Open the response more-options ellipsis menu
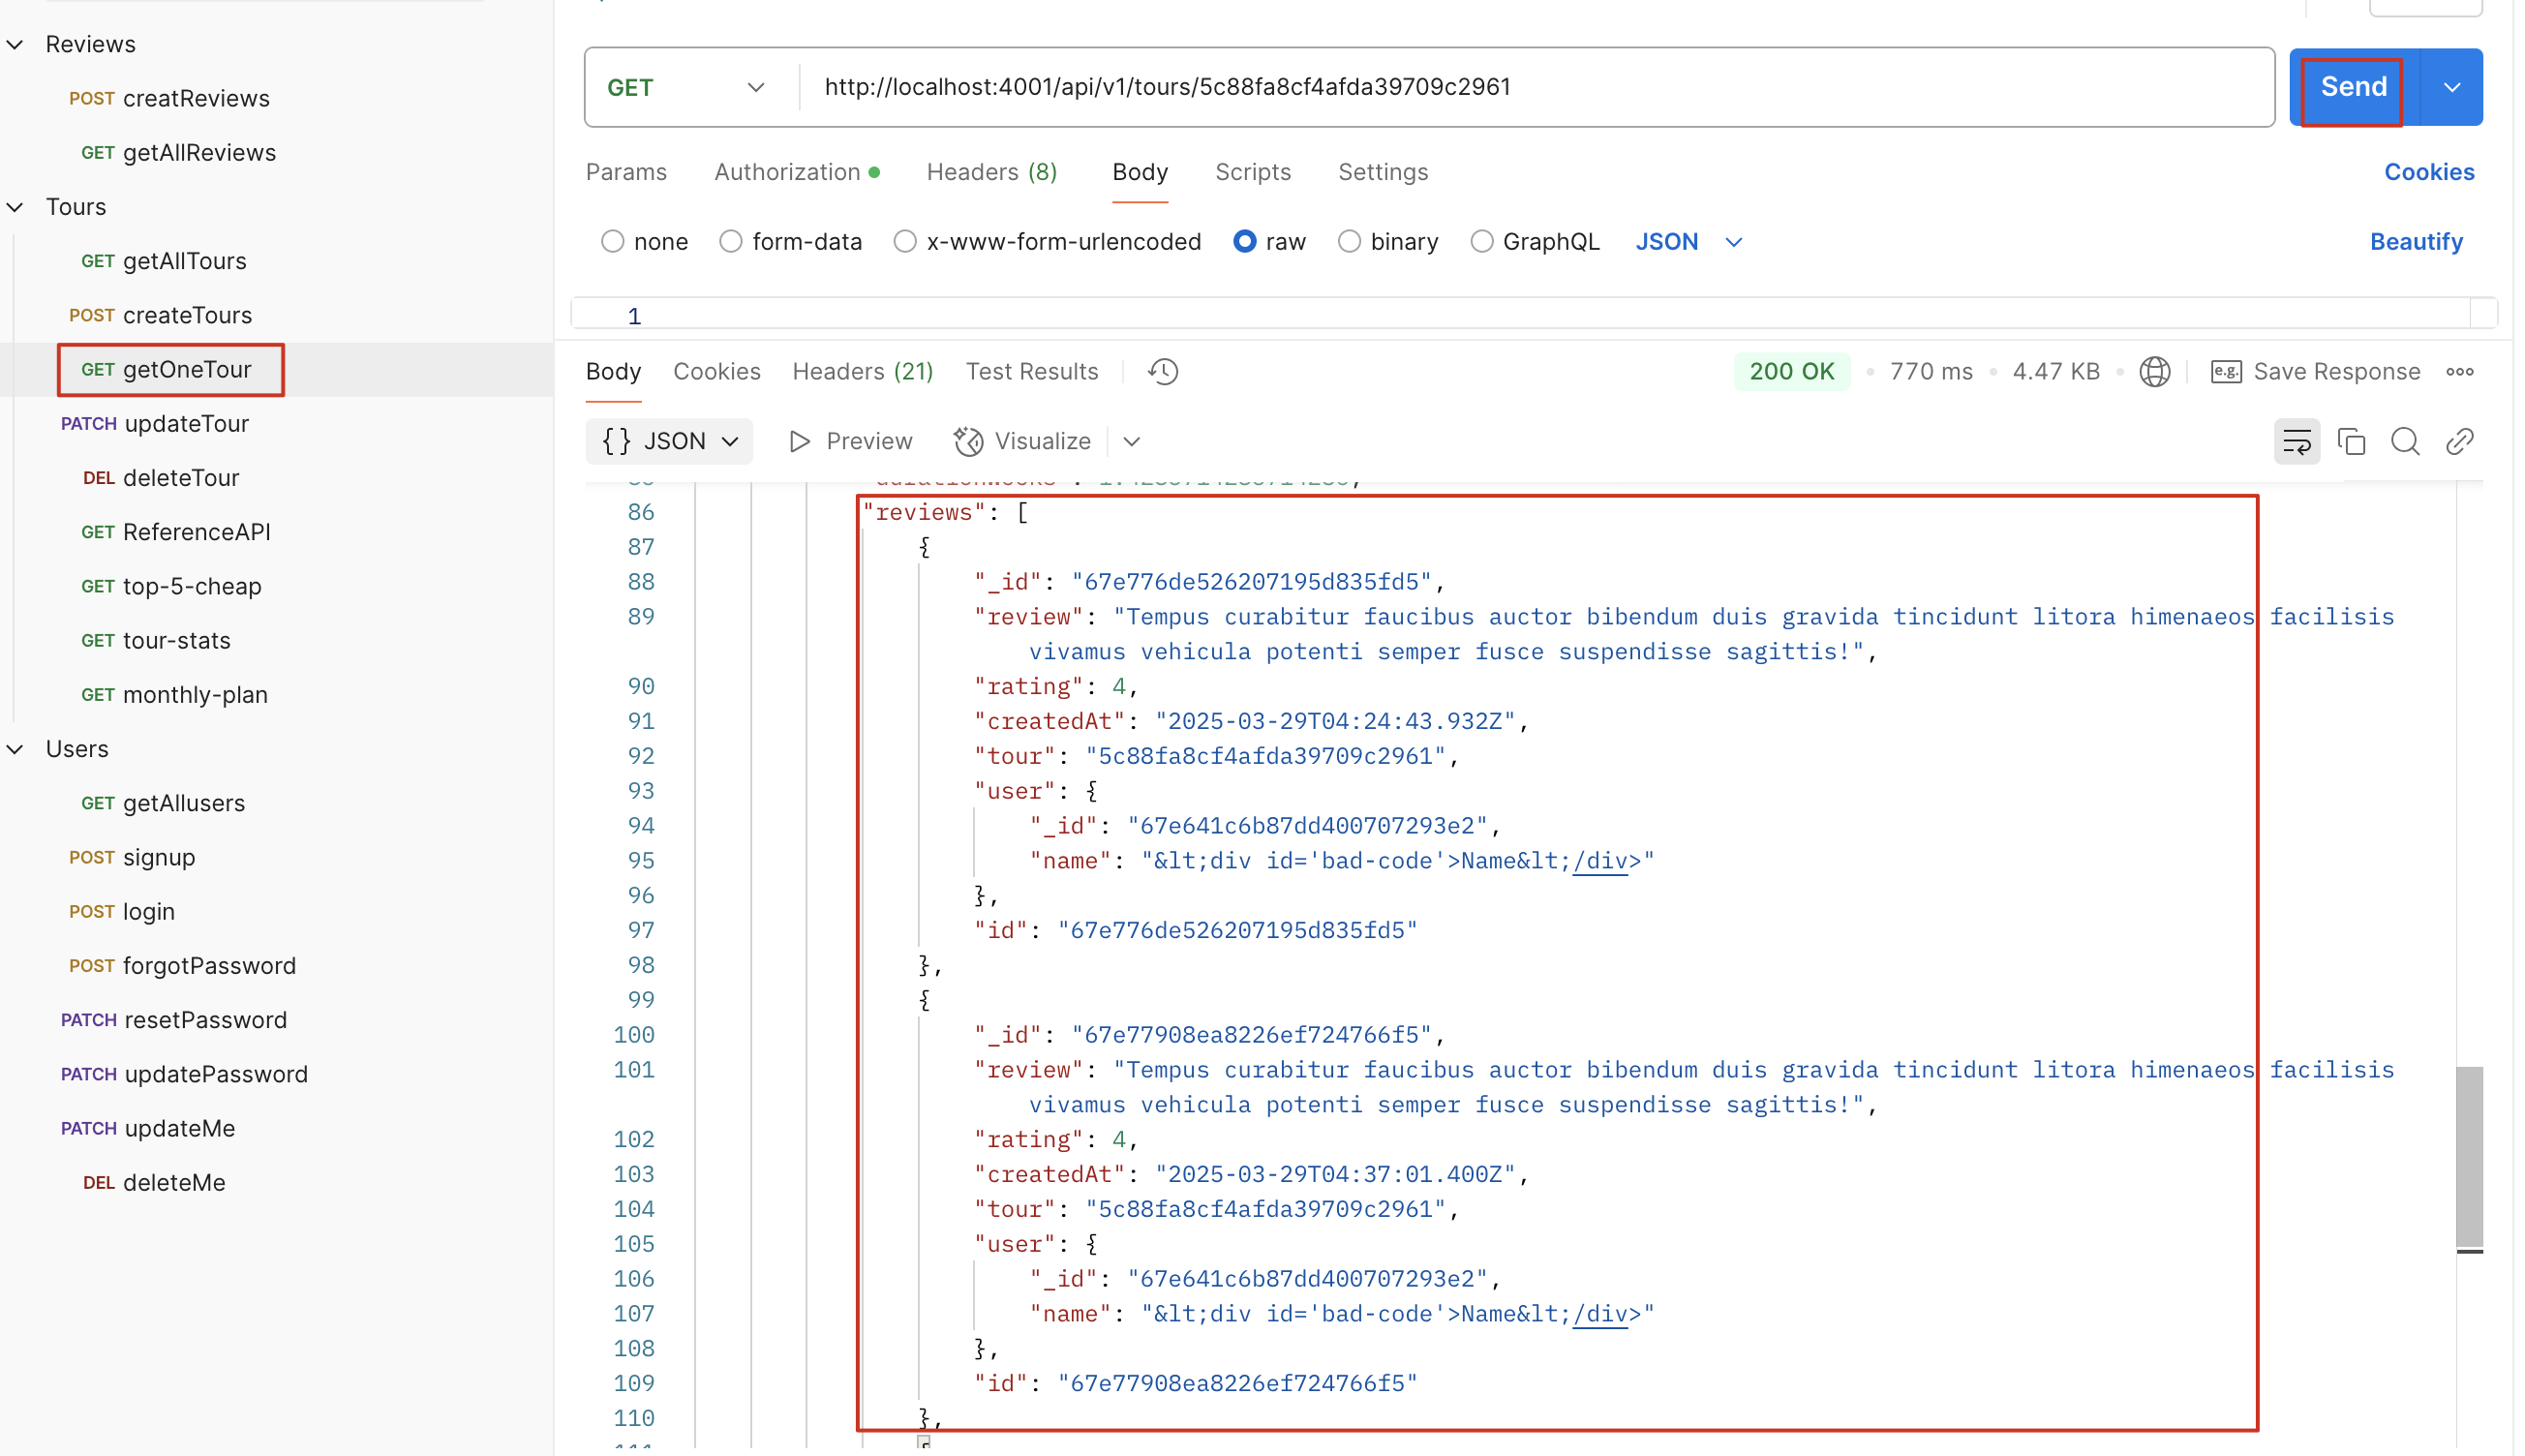Screen dimensions: 2525x1456 [x=2459, y=372]
